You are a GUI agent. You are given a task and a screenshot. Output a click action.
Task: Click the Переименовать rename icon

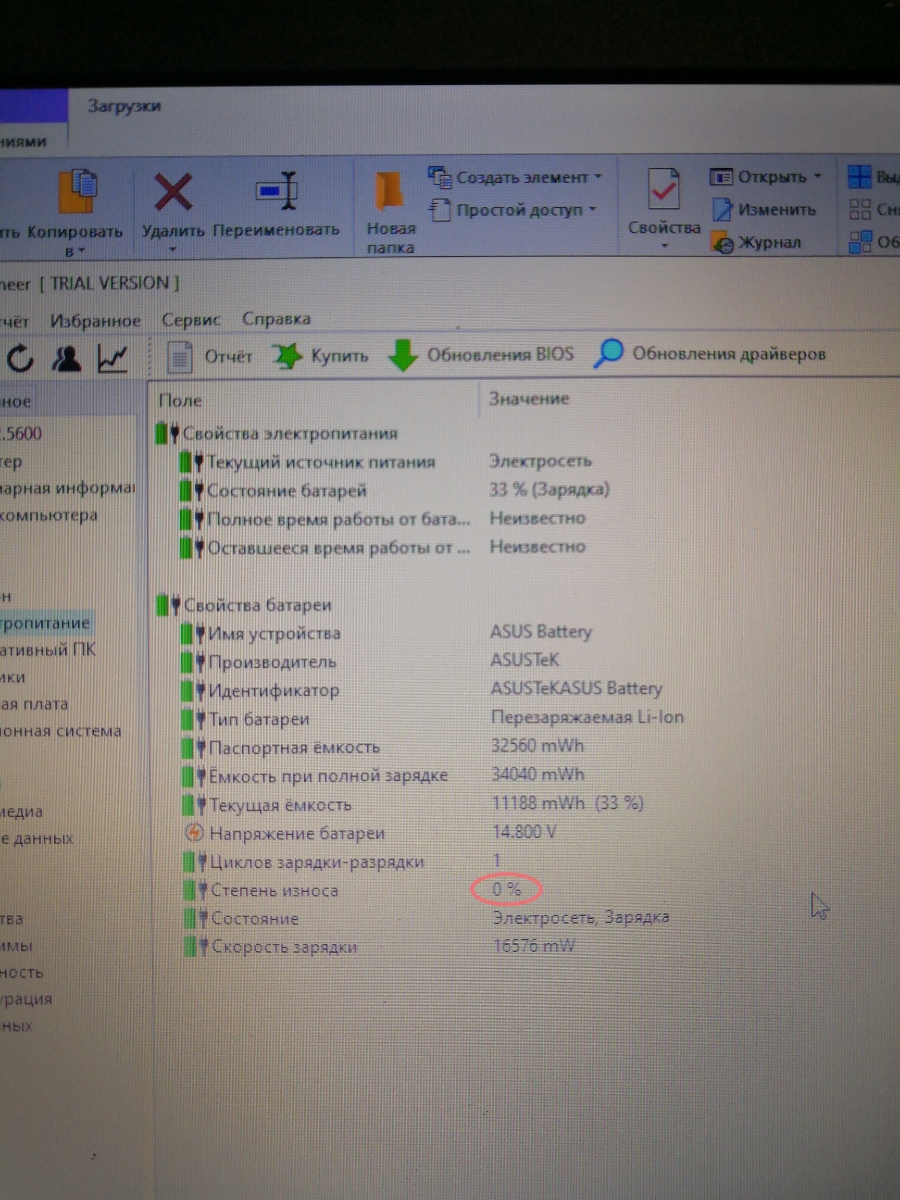(276, 190)
